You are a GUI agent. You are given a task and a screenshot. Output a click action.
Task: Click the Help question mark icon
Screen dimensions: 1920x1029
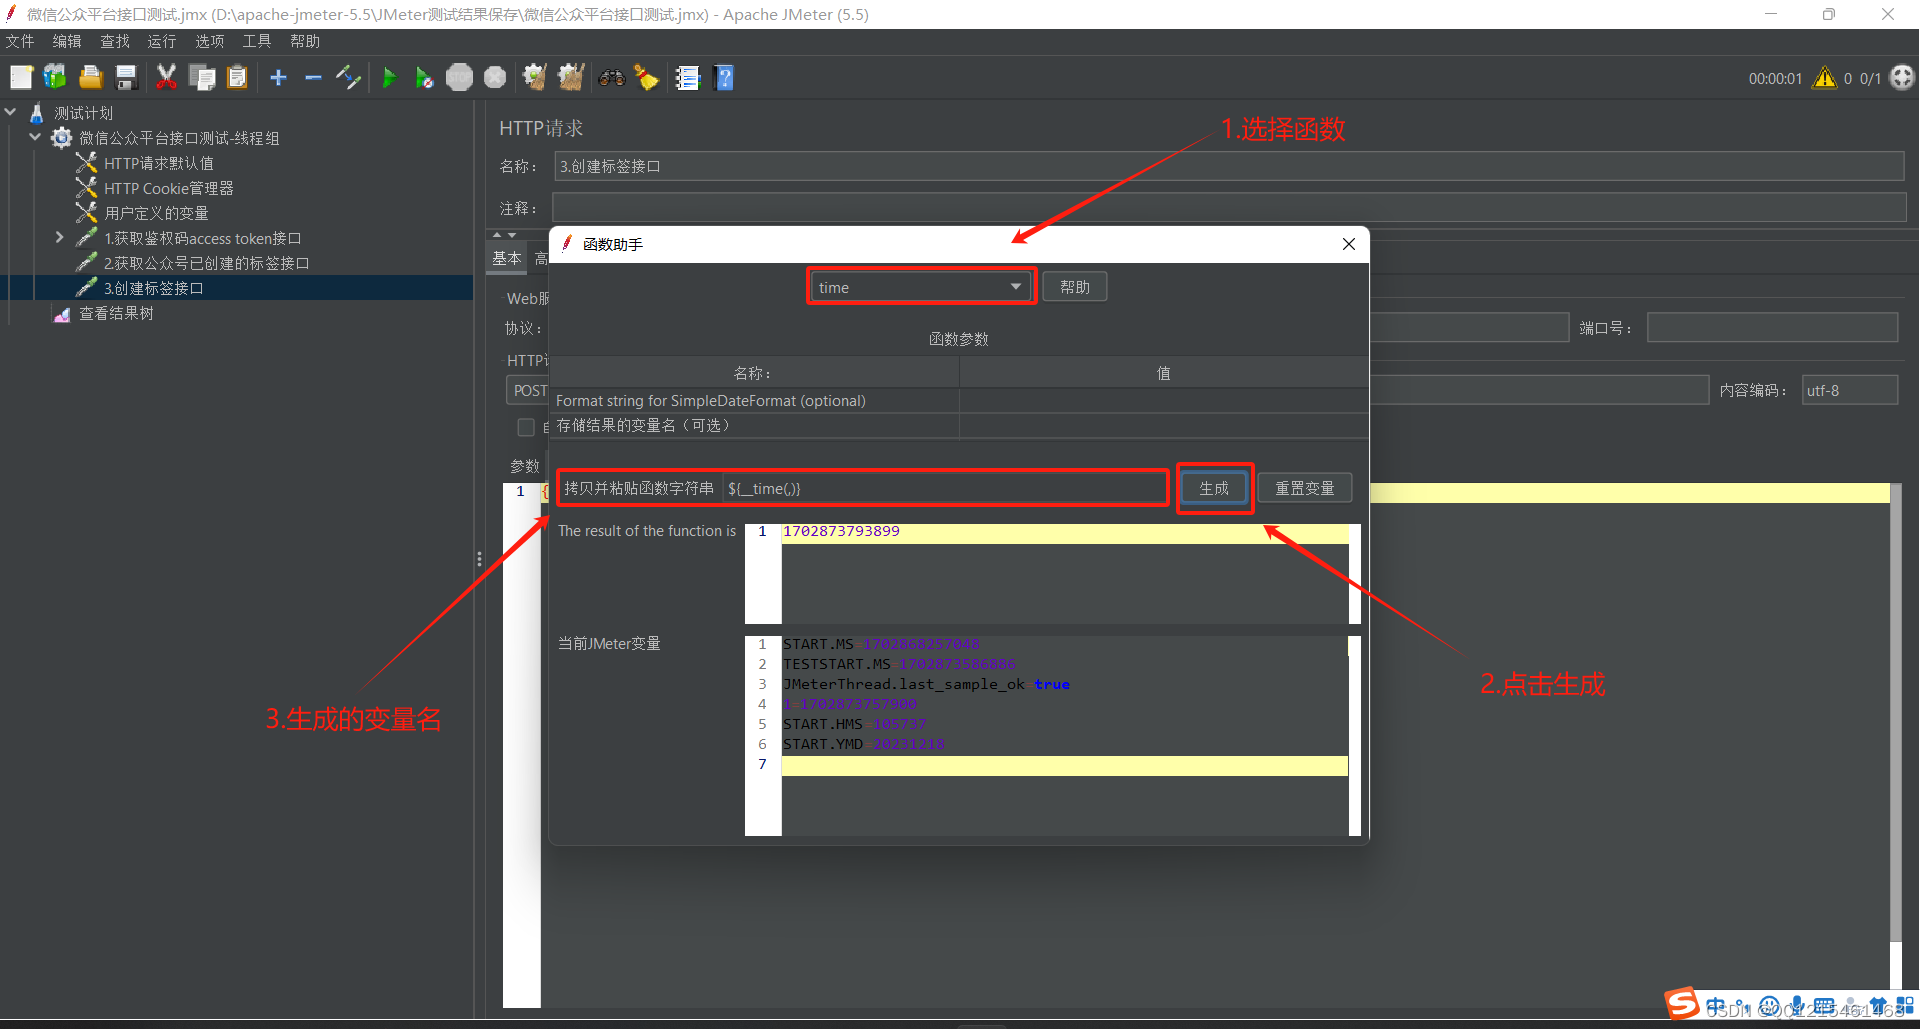724,77
